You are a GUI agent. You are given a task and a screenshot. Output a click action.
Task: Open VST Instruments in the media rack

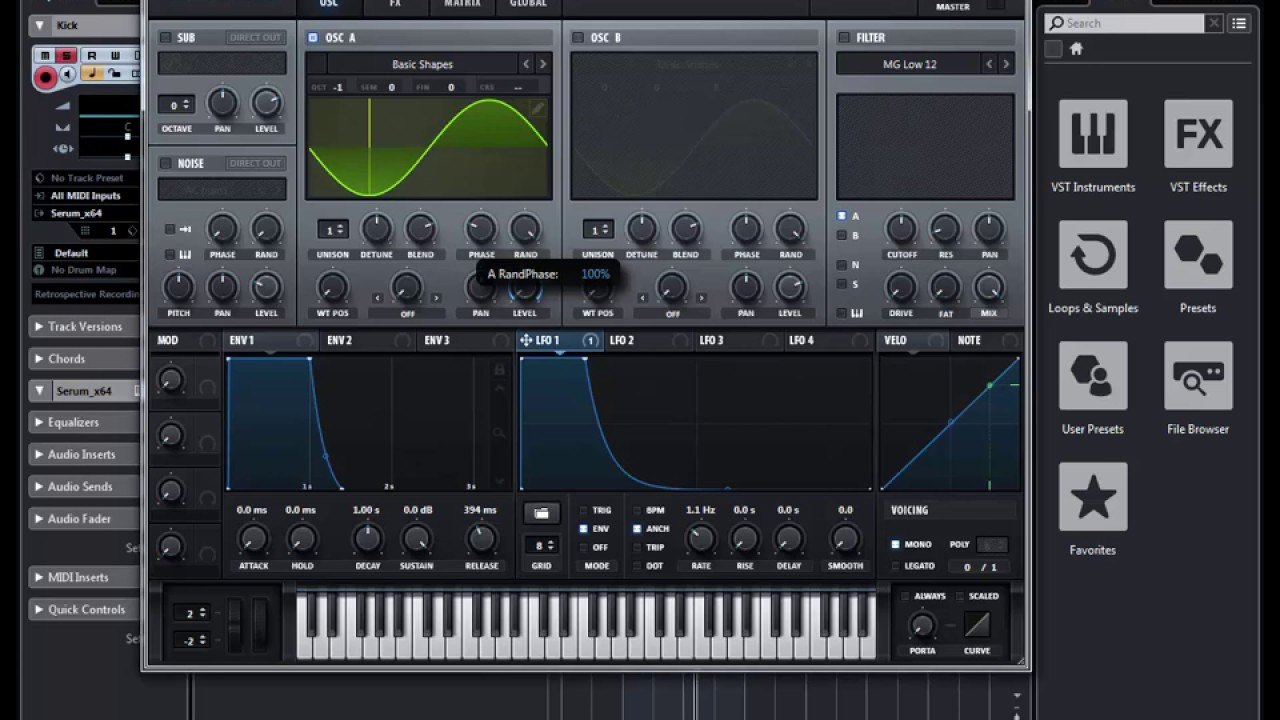click(1092, 134)
